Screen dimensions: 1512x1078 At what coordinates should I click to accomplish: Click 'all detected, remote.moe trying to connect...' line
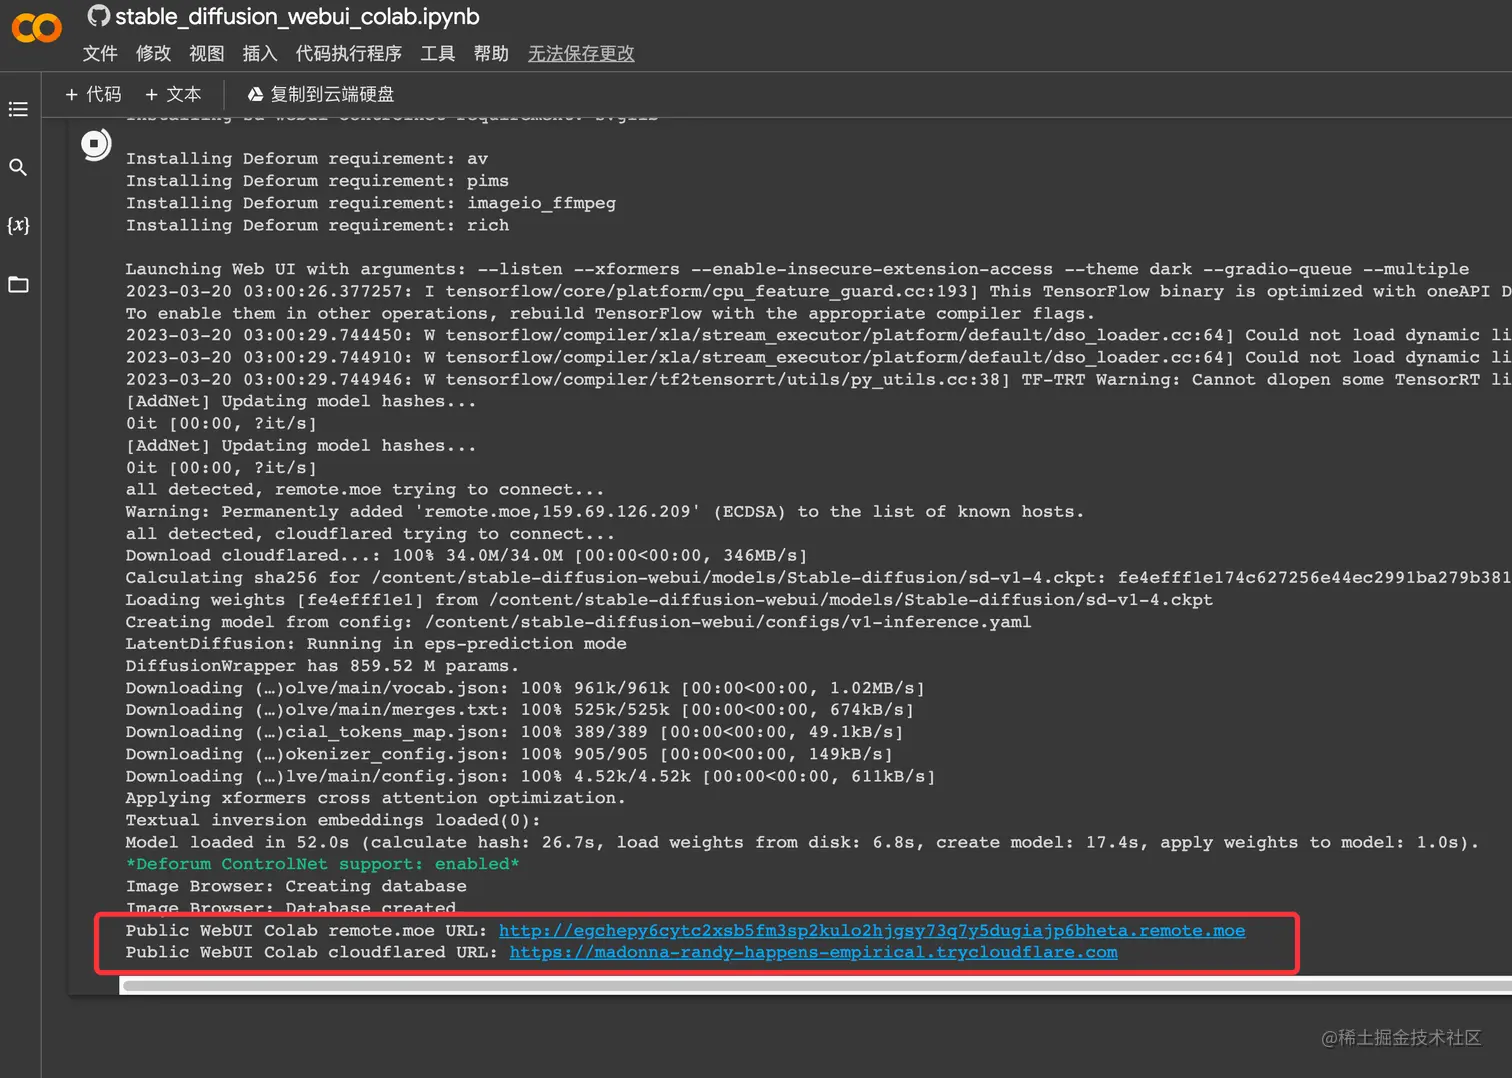tap(365, 490)
